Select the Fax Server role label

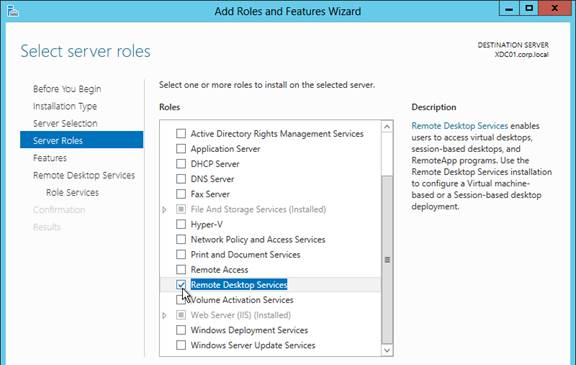pyautogui.click(x=210, y=194)
